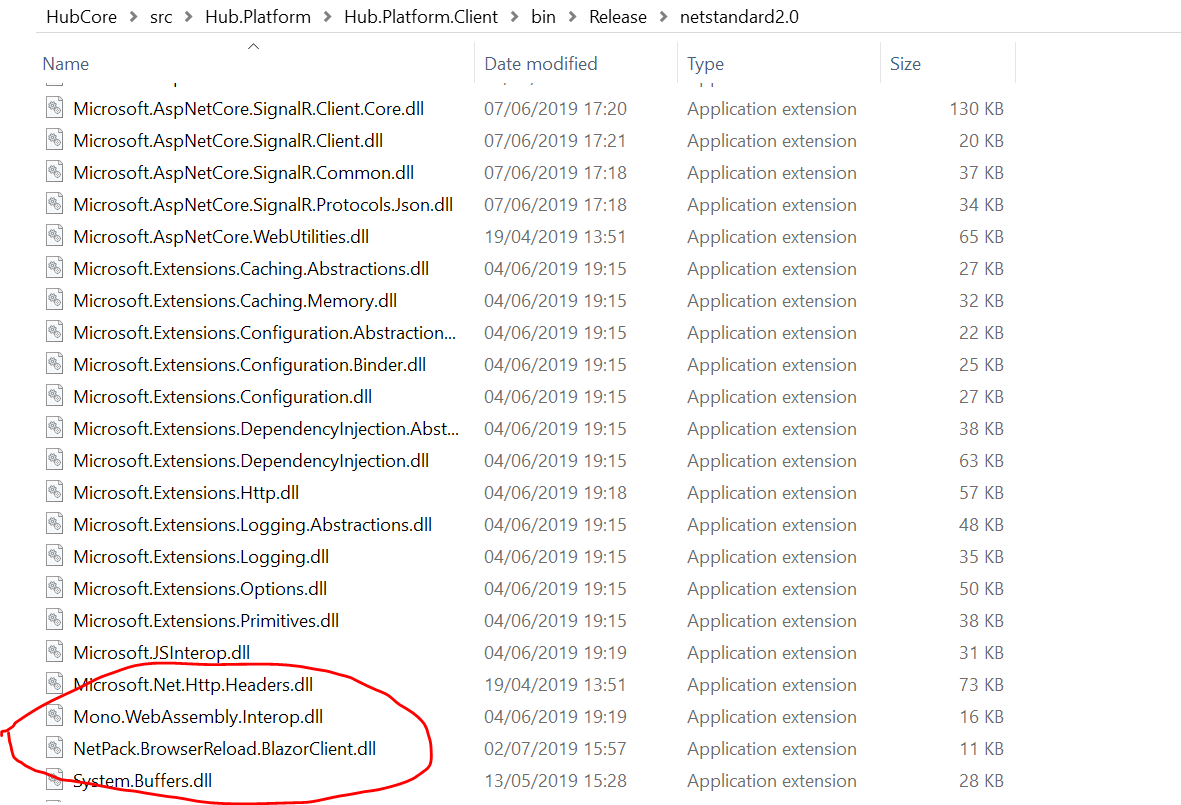Image resolution: width=1181 pixels, height=805 pixels.
Task: Click the Microsoft.Net.Http.Headers.dll file icon
Action: 55,684
